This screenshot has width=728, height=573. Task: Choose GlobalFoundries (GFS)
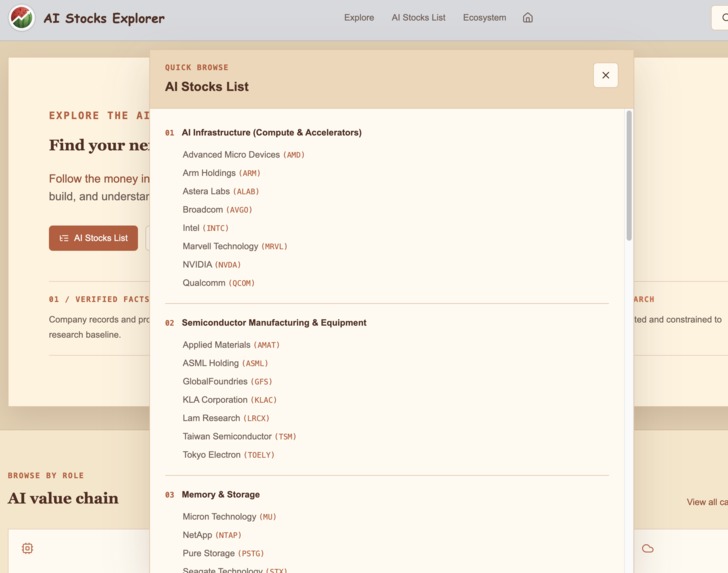227,382
